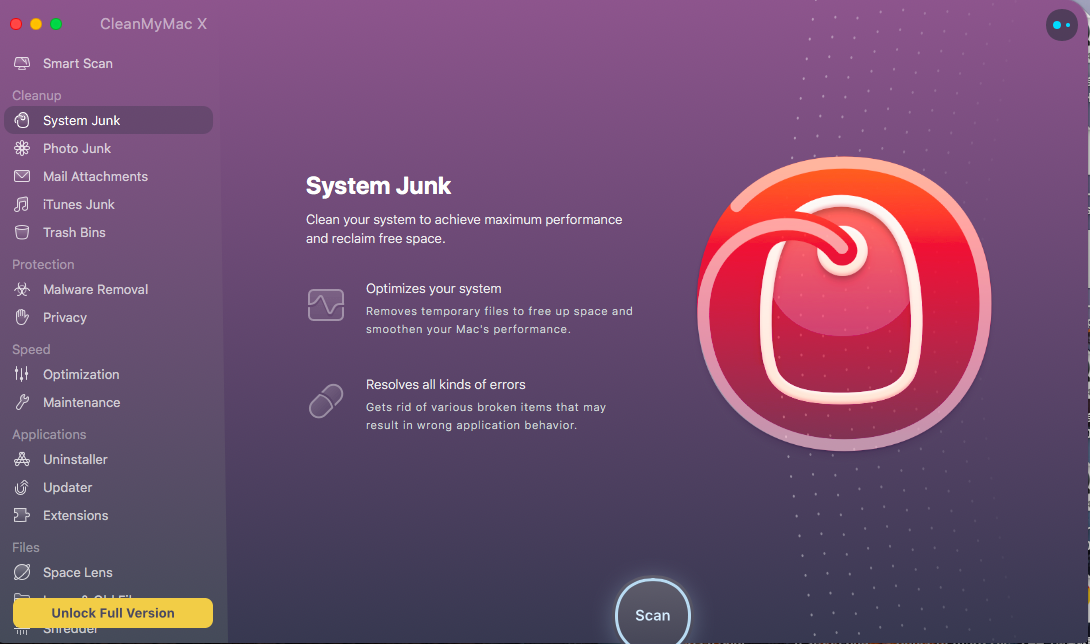Click the Extensions puzzle icon
Image resolution: width=1090 pixels, height=644 pixels.
(22, 515)
